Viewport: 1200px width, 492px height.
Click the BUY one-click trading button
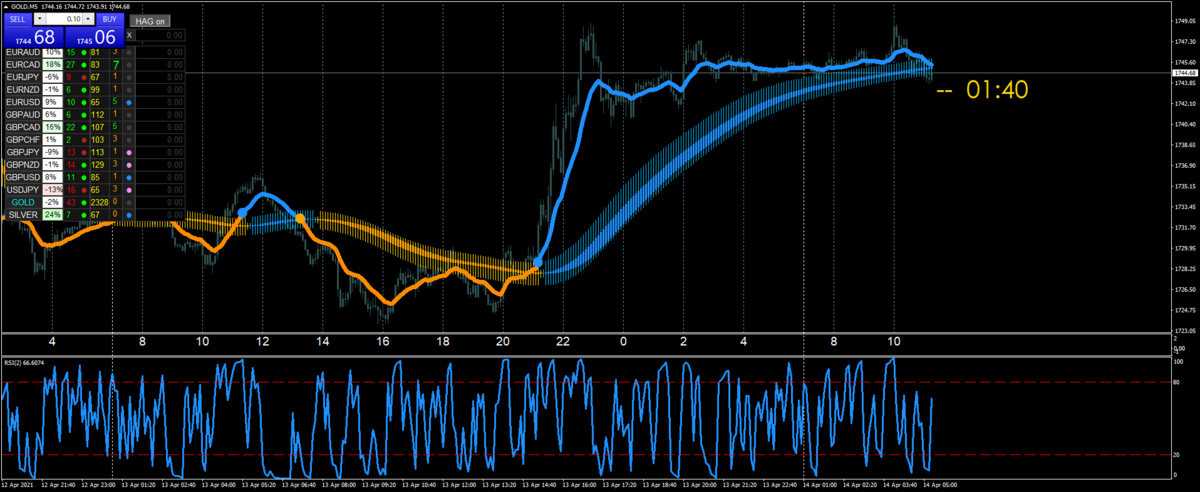click(110, 19)
